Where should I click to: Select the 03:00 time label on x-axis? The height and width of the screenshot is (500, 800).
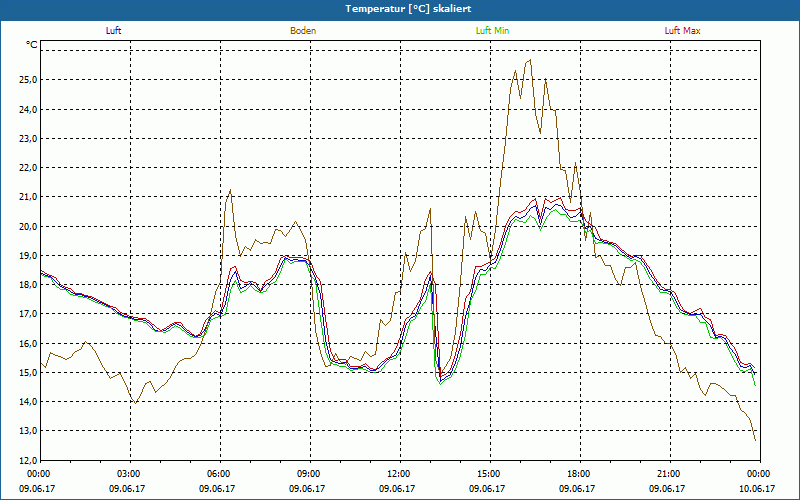128,474
